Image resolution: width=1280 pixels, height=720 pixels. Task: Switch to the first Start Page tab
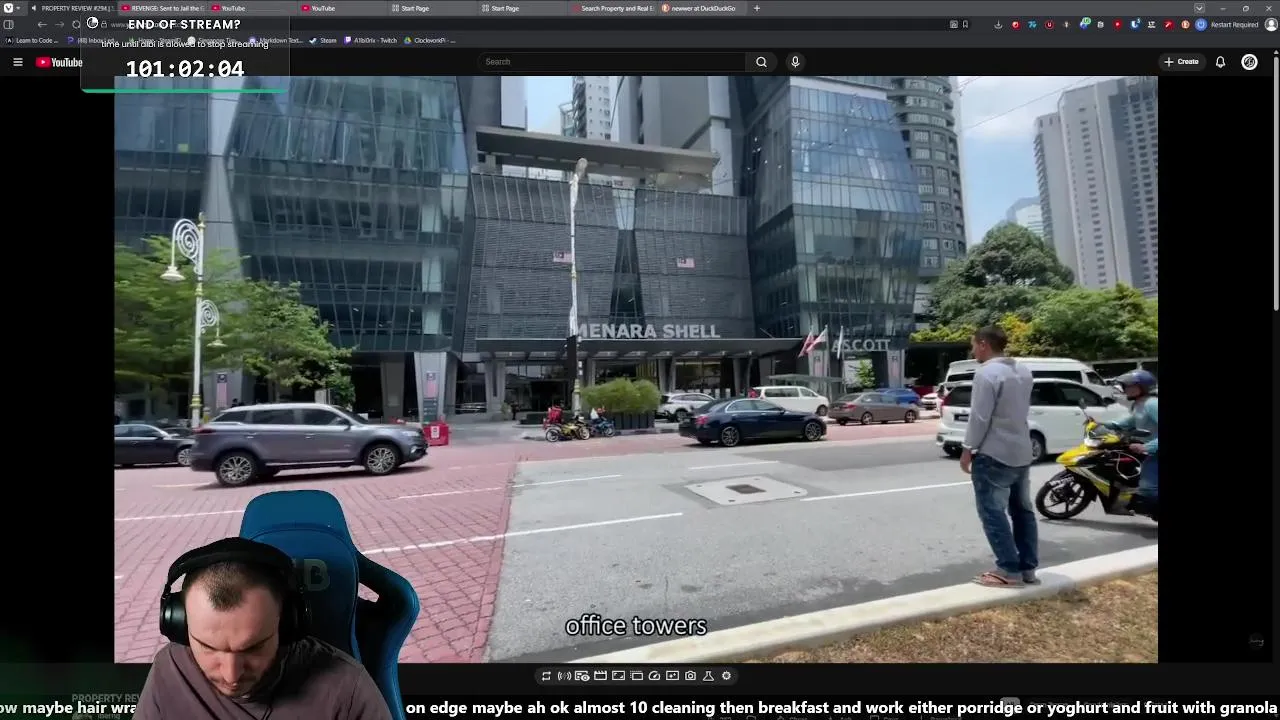click(432, 8)
